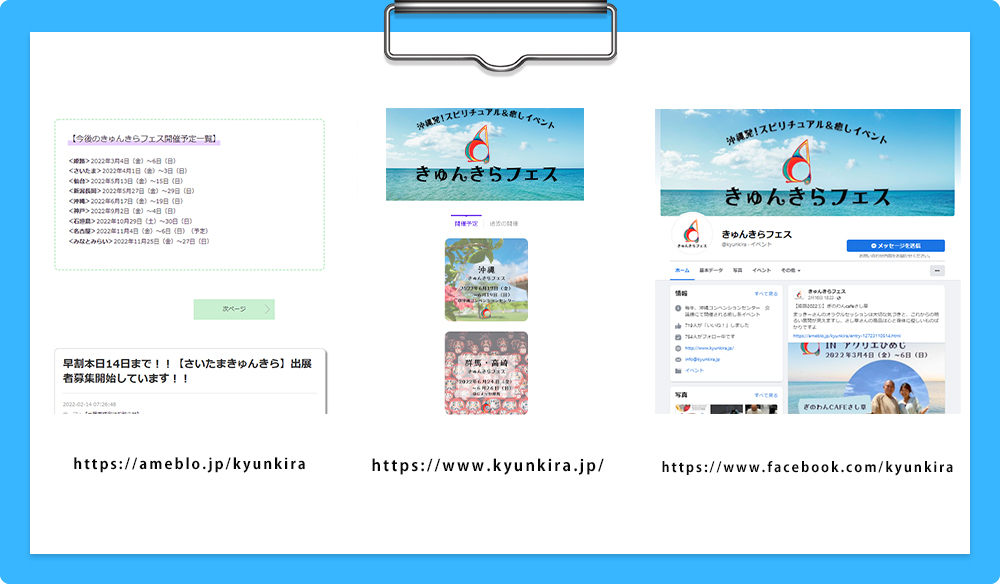Click the みなとみらい 2022年11月25日 schedule line

coord(139,242)
